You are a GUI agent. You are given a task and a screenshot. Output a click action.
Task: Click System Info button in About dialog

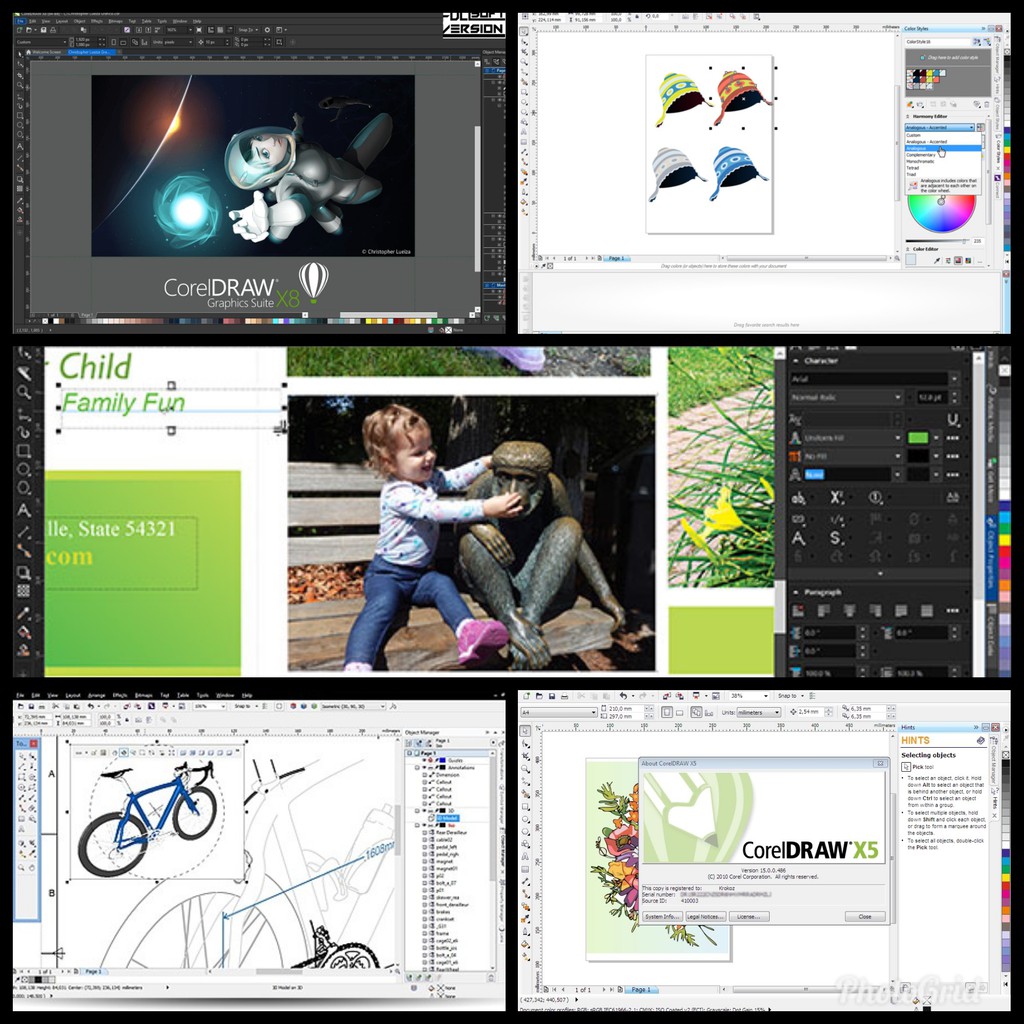(663, 917)
